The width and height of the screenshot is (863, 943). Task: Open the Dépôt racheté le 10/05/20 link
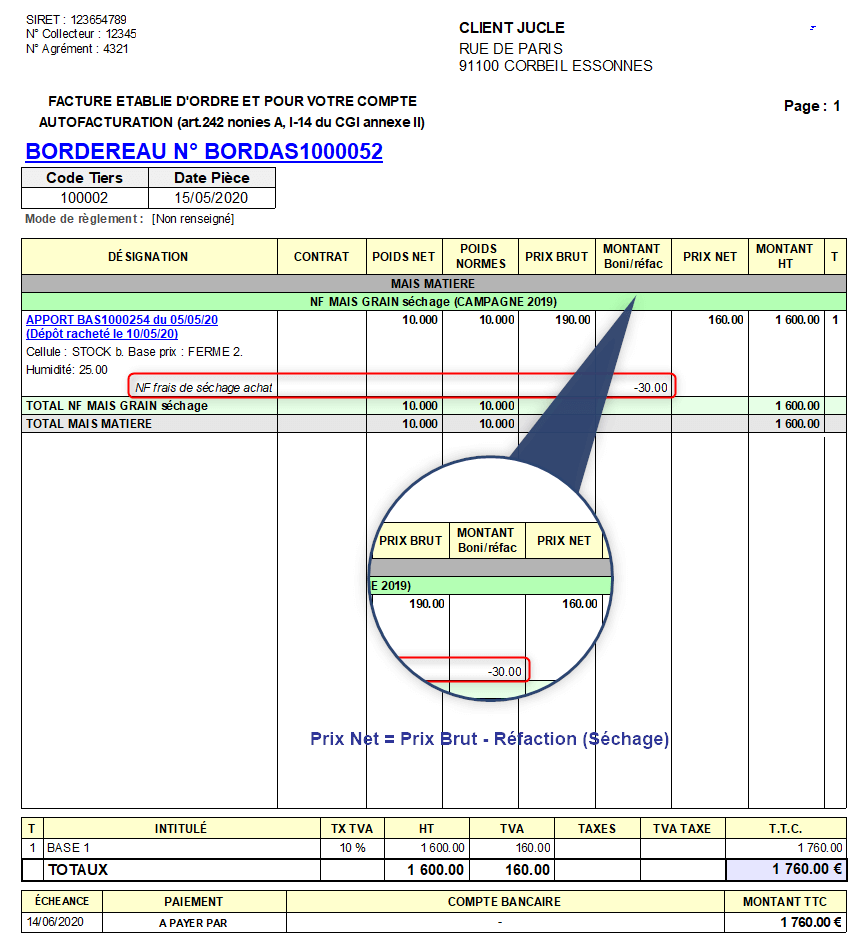[102, 334]
